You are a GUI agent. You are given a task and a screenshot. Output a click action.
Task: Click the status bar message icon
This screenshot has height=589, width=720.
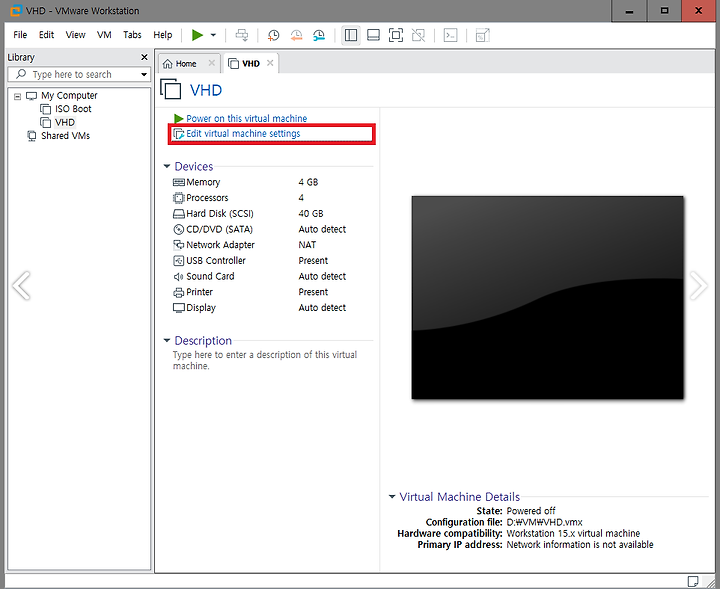(692, 581)
